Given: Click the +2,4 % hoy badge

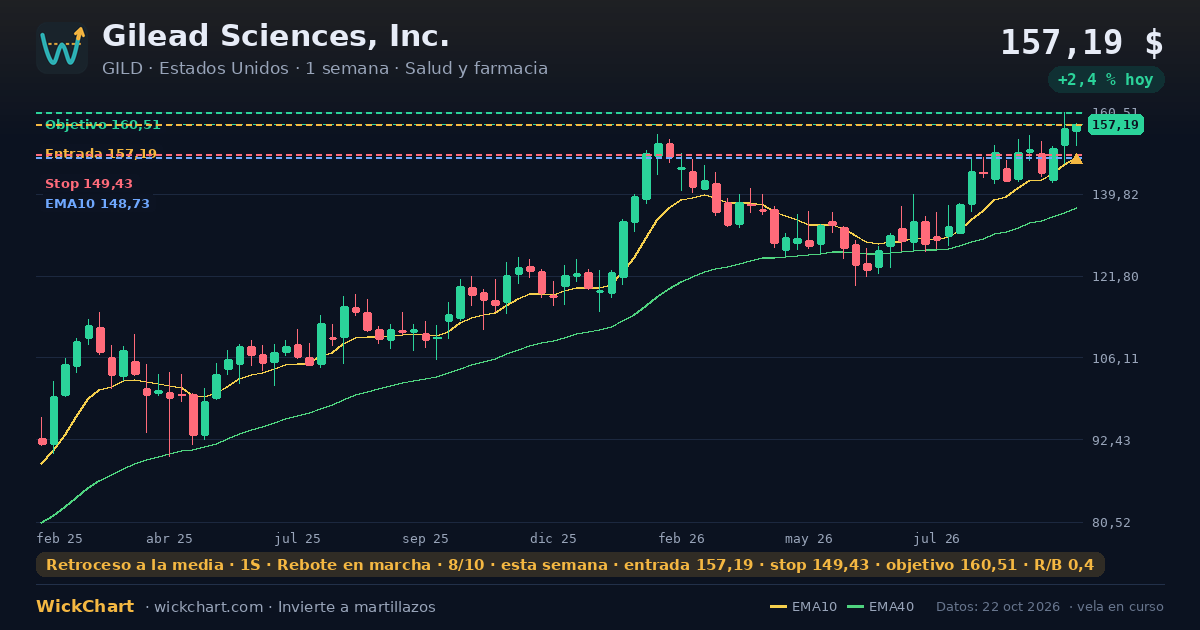Looking at the screenshot, I should tap(1106, 80).
